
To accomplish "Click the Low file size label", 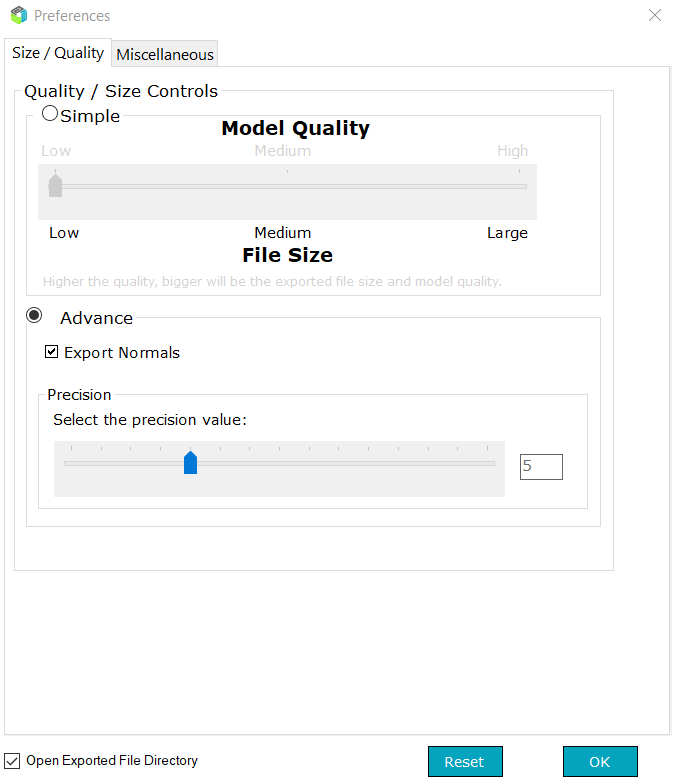I will [64, 233].
